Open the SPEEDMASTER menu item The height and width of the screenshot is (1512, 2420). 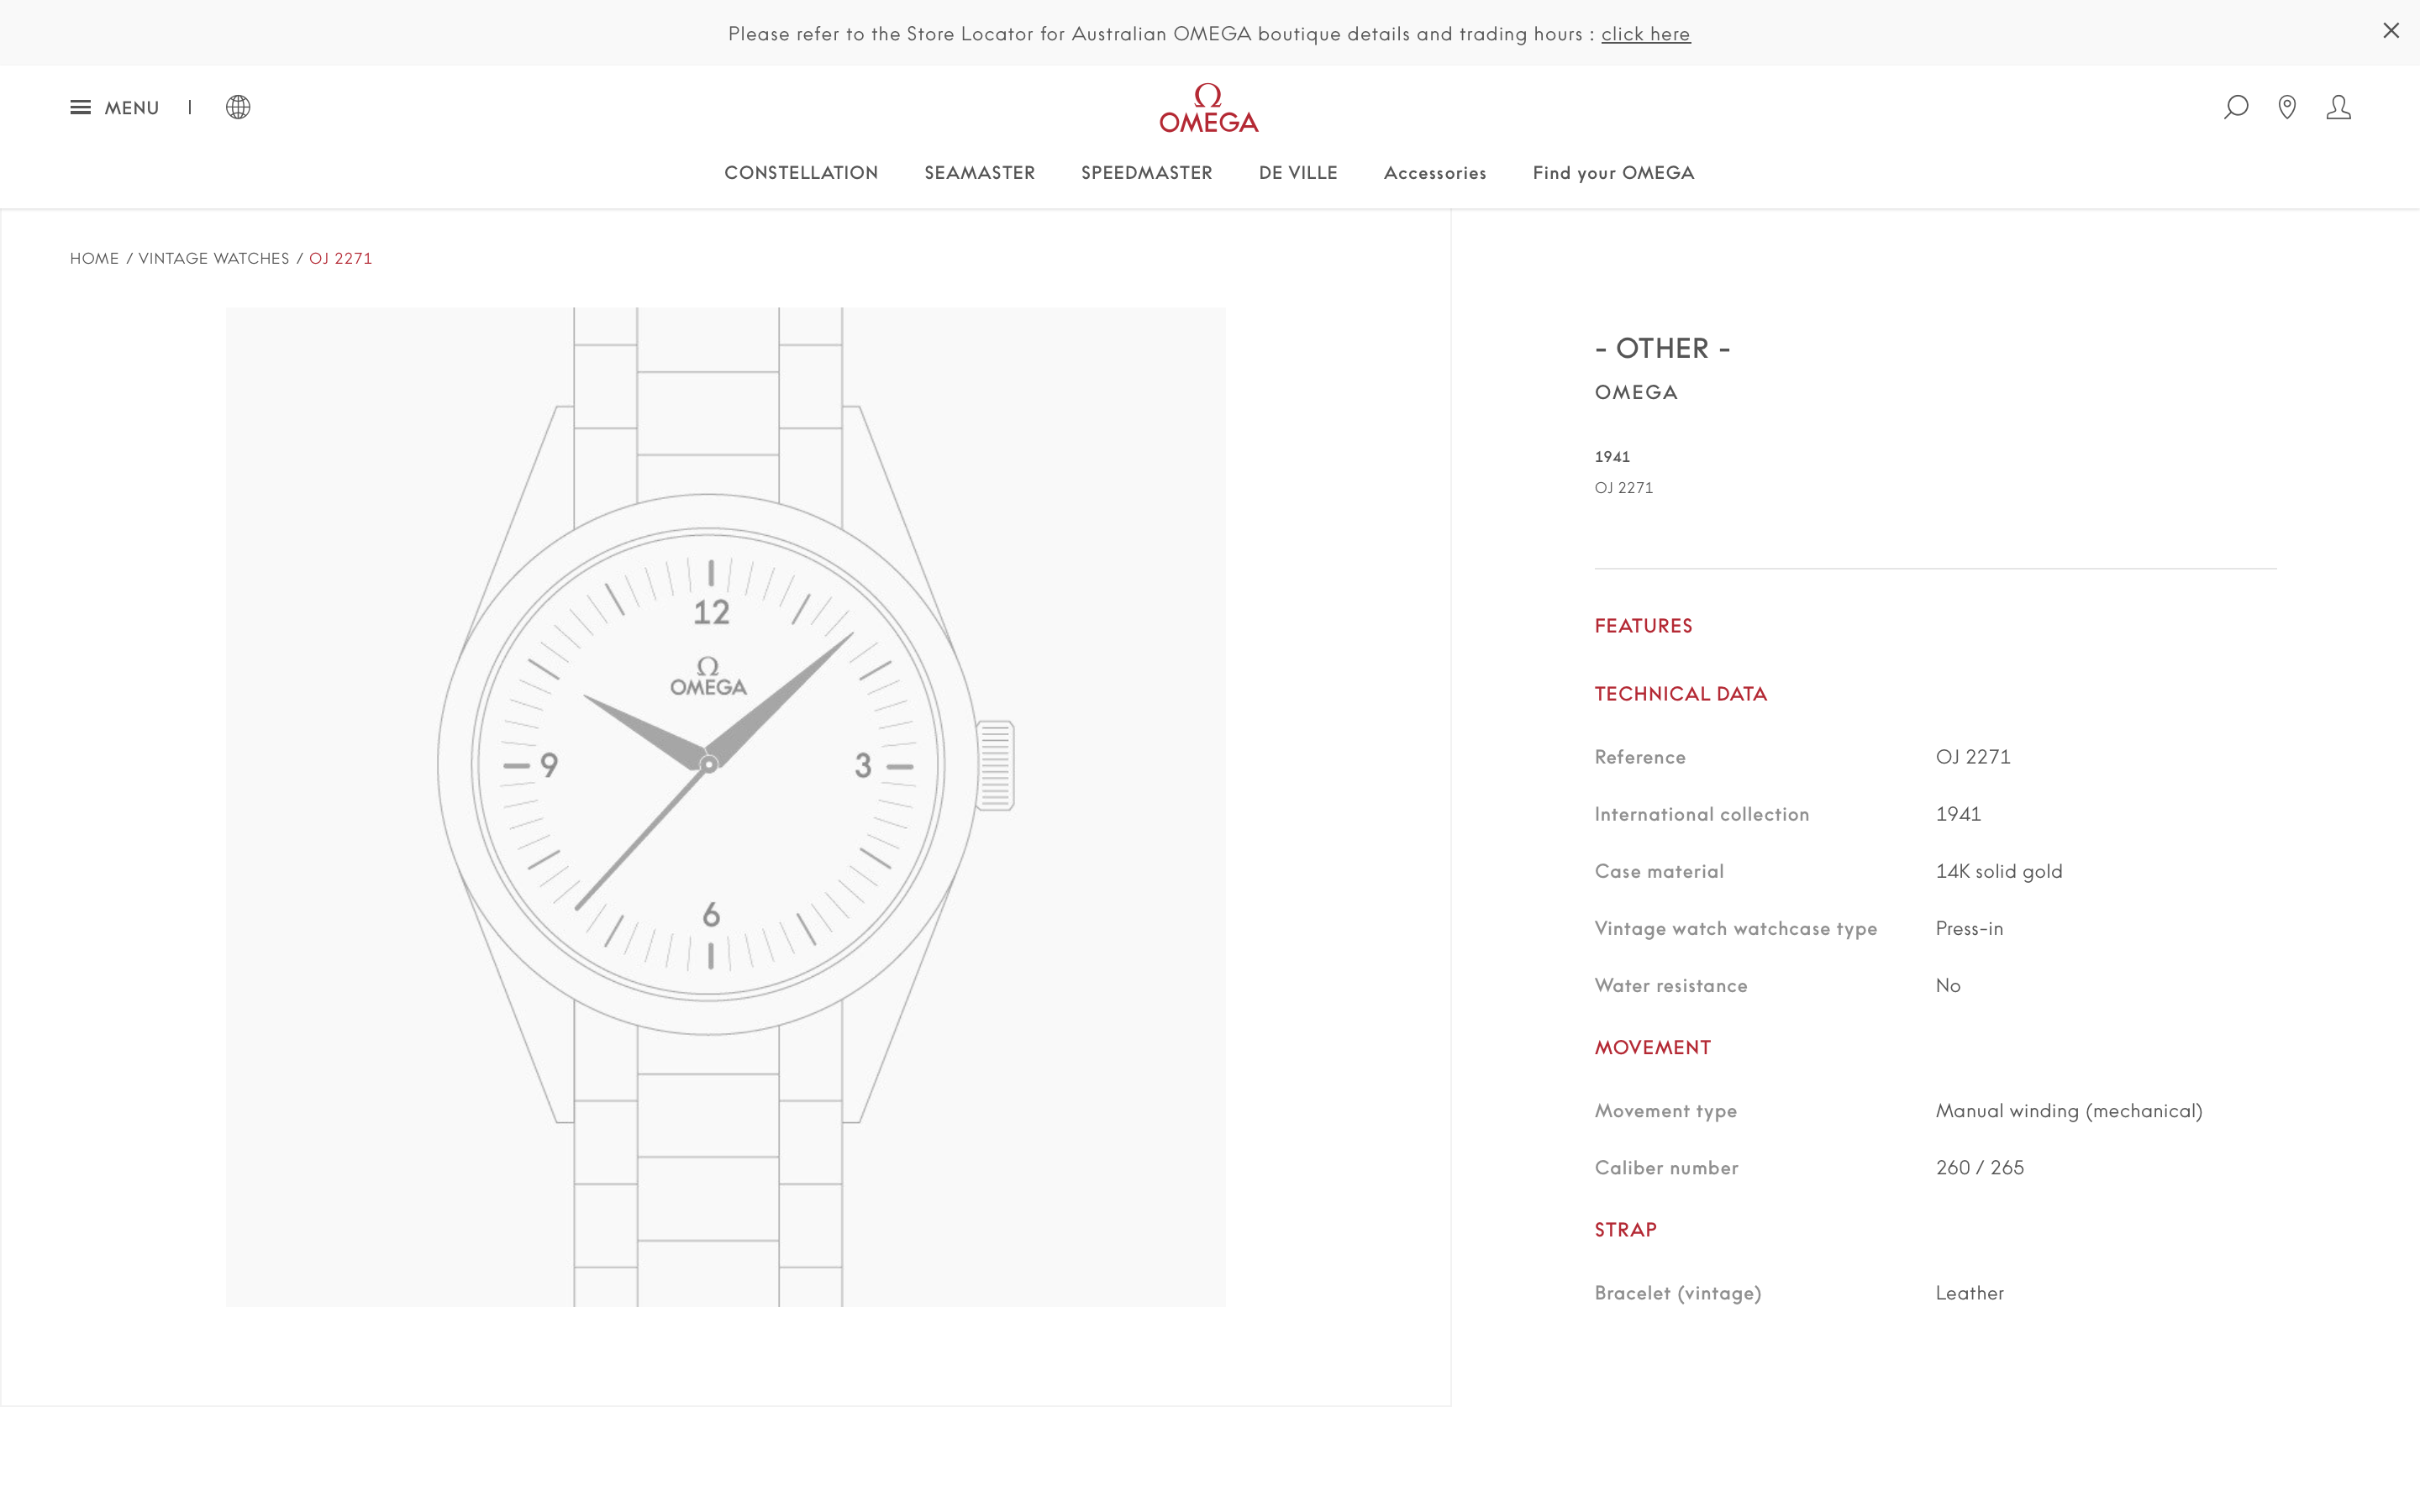point(1146,173)
